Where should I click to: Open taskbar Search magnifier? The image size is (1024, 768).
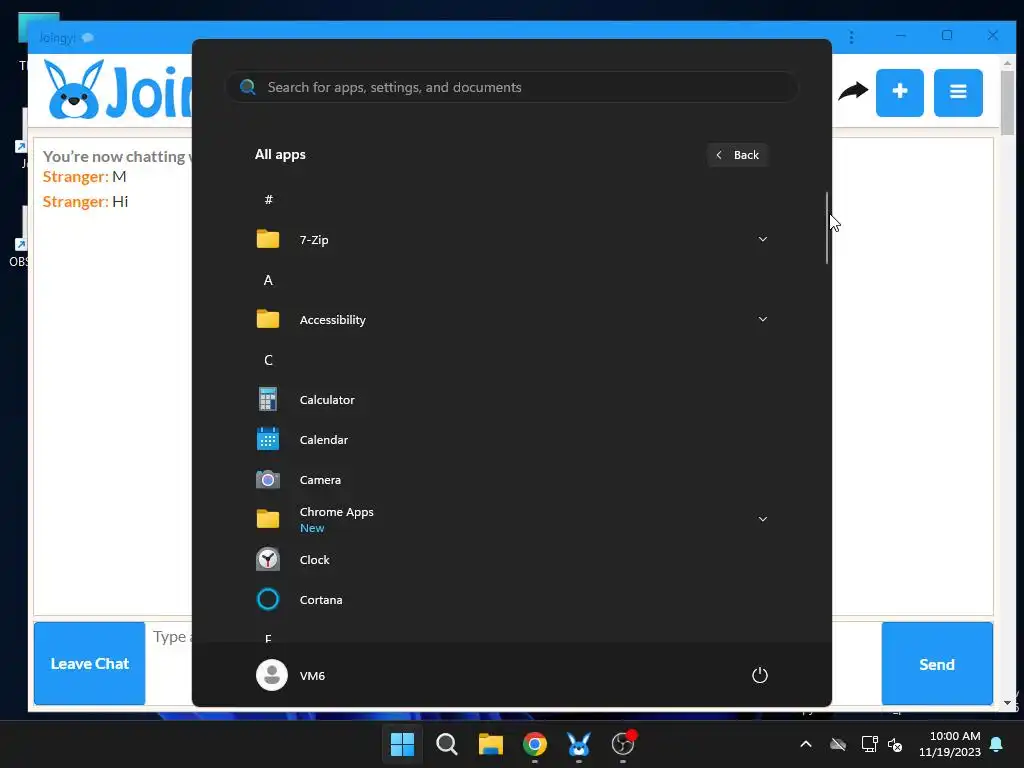(447, 744)
